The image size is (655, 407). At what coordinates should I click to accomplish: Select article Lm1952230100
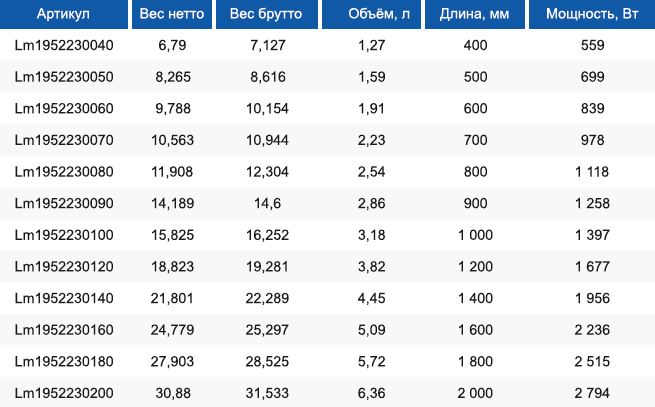coord(64,235)
